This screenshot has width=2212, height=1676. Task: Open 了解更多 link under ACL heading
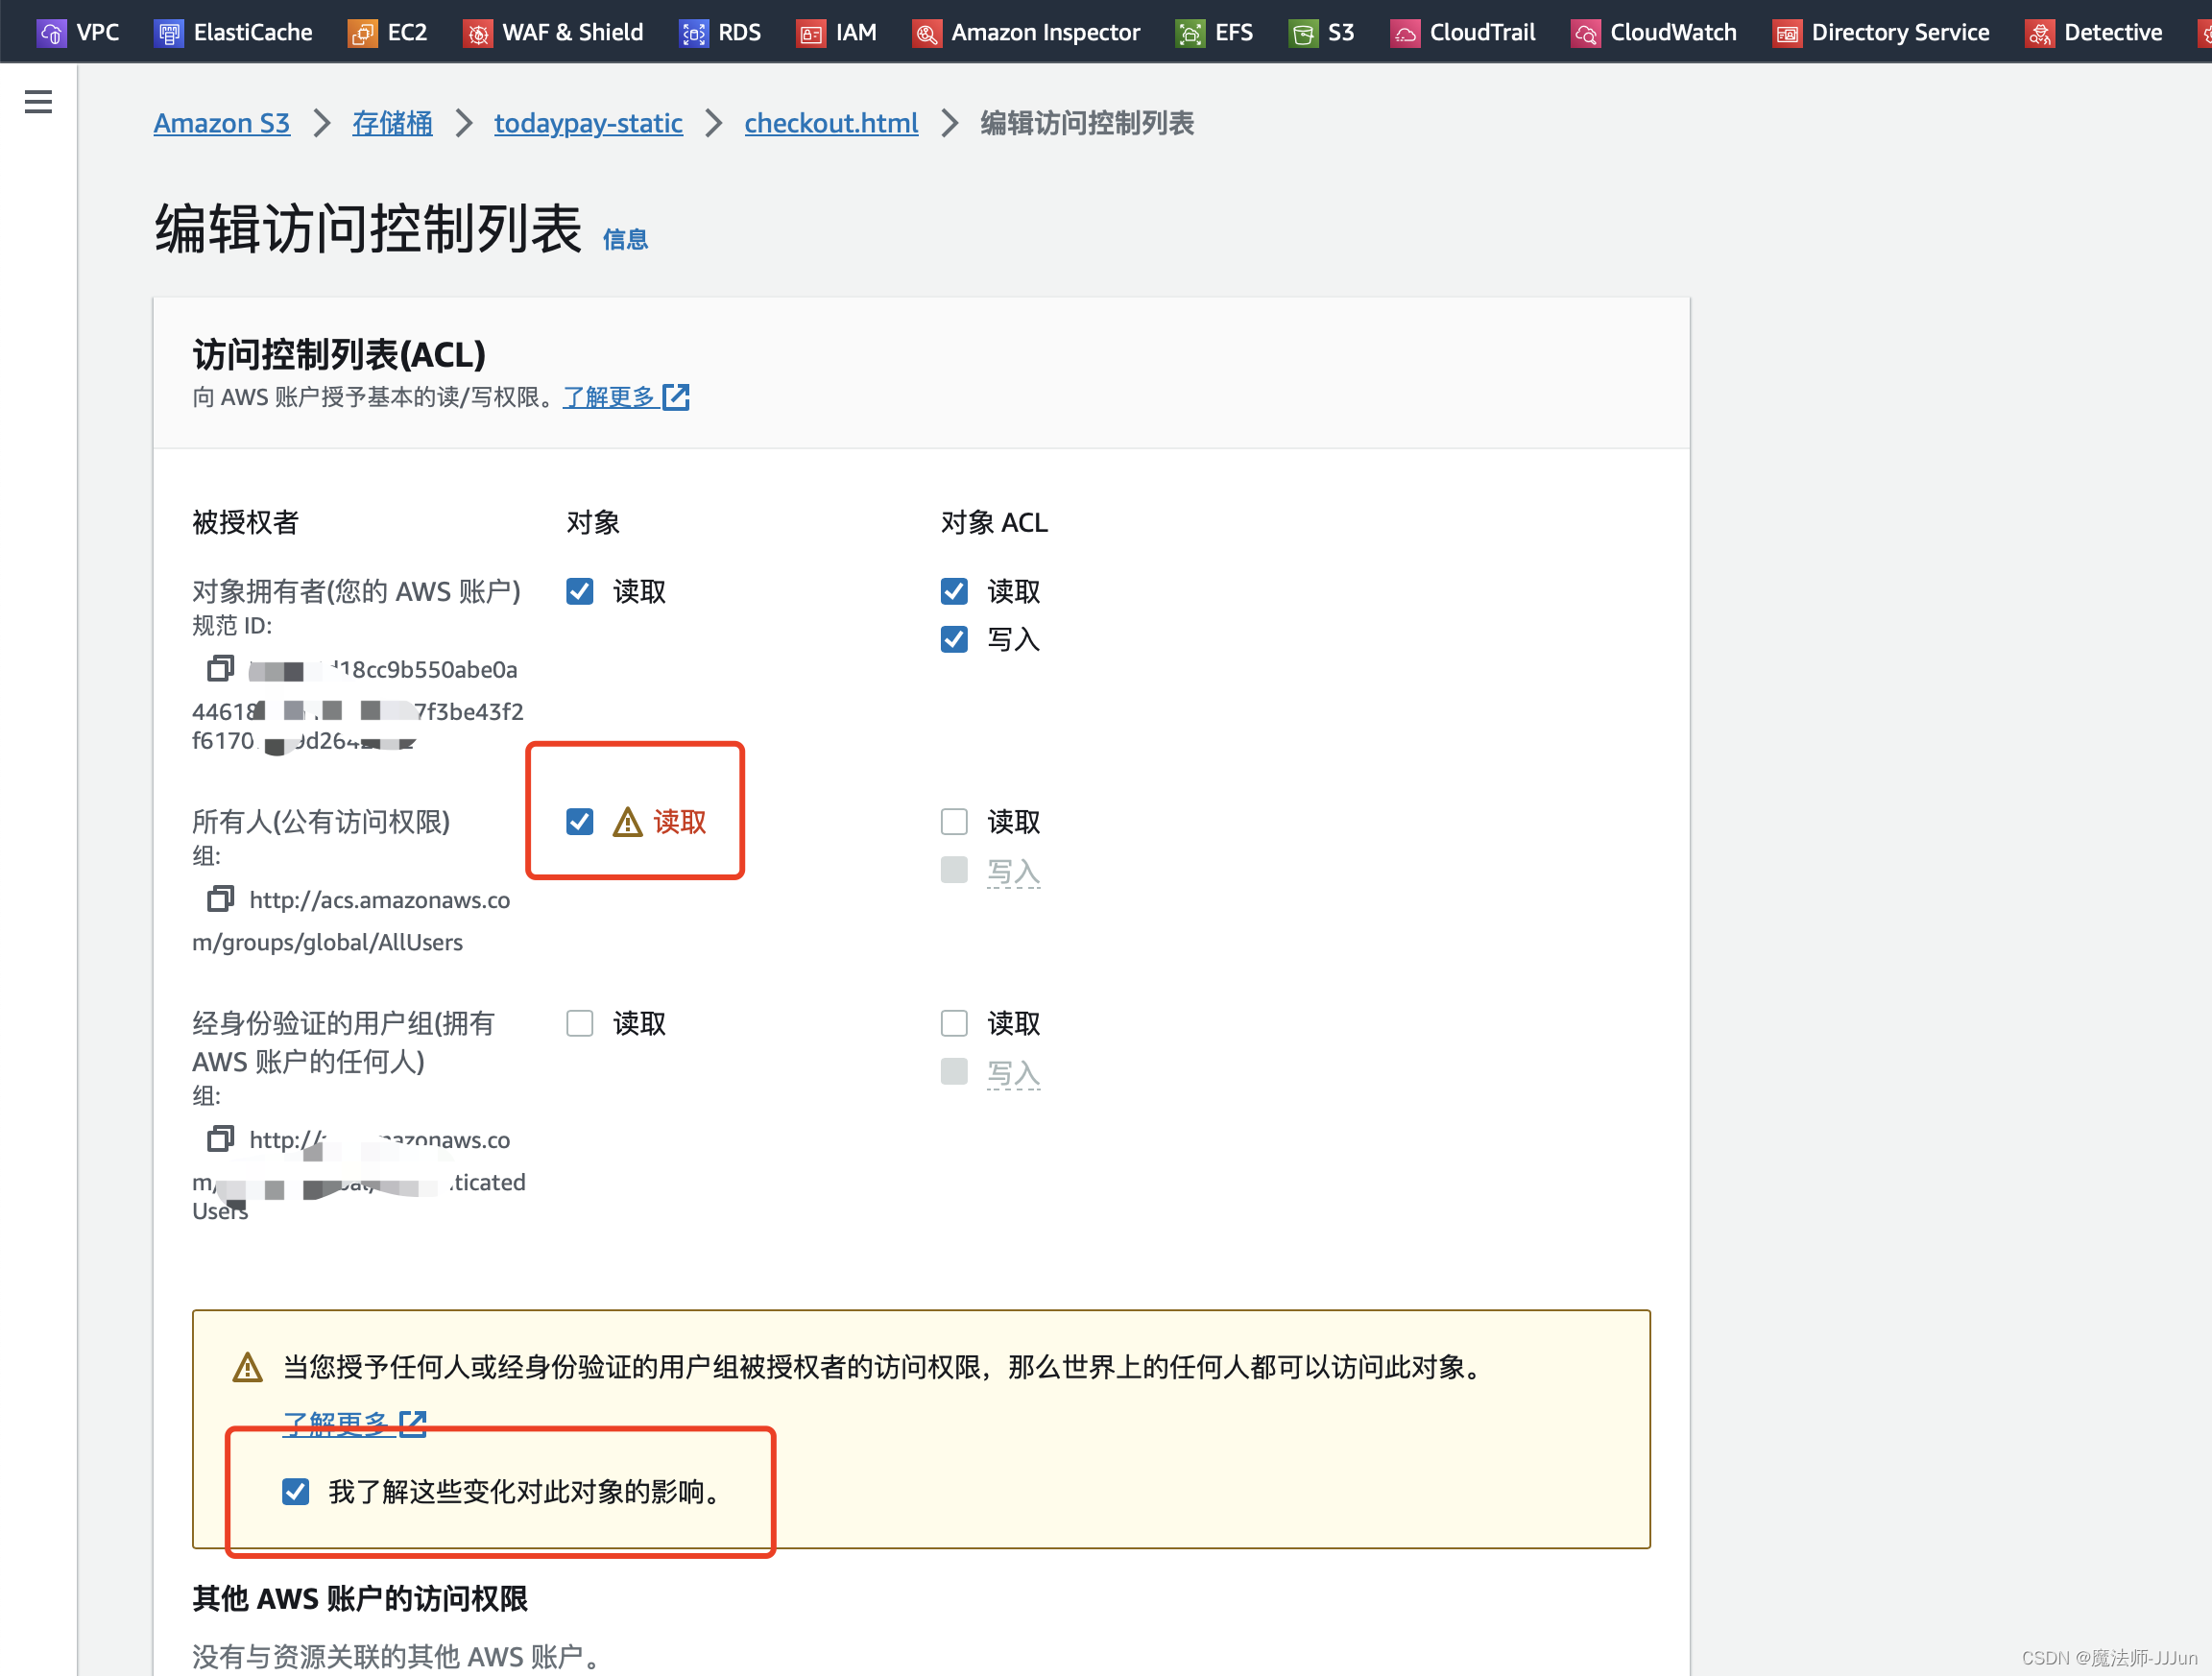tap(609, 397)
